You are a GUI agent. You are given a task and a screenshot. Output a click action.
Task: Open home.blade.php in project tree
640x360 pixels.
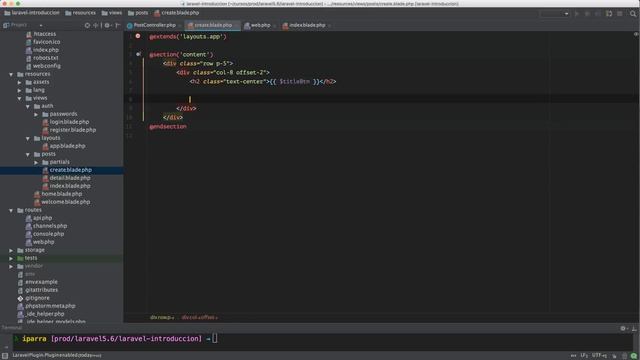click(58, 194)
